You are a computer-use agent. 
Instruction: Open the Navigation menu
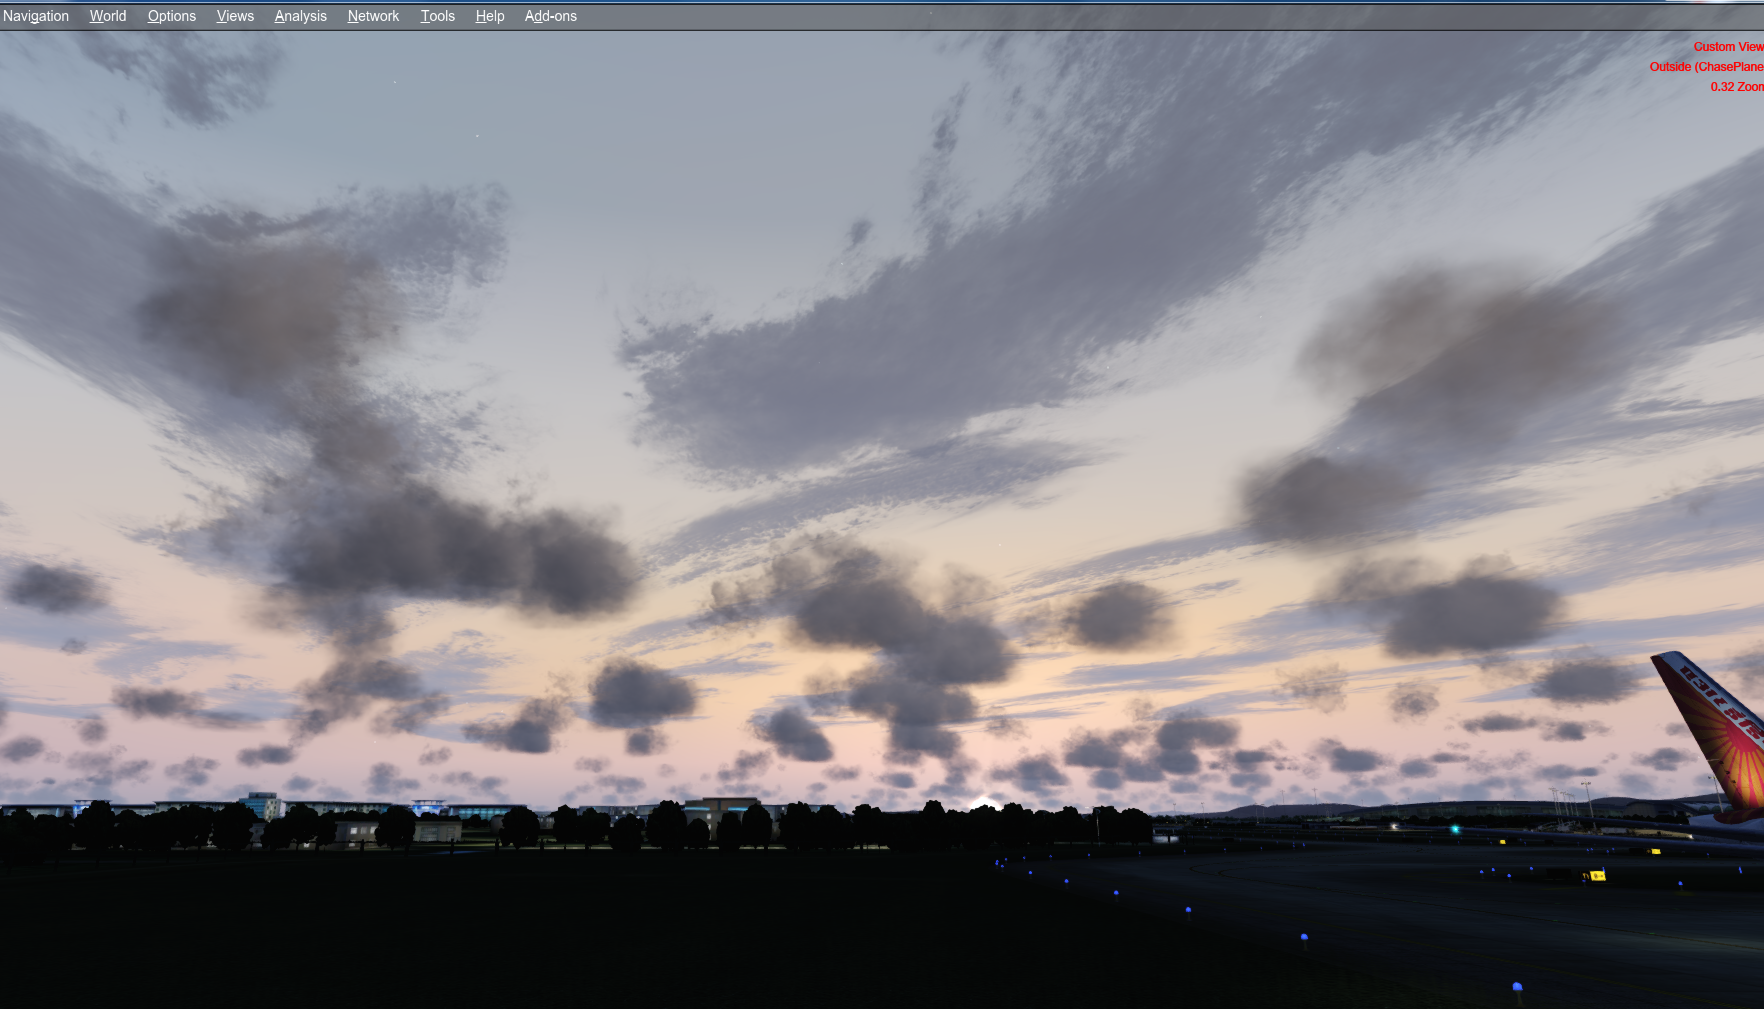[36, 16]
